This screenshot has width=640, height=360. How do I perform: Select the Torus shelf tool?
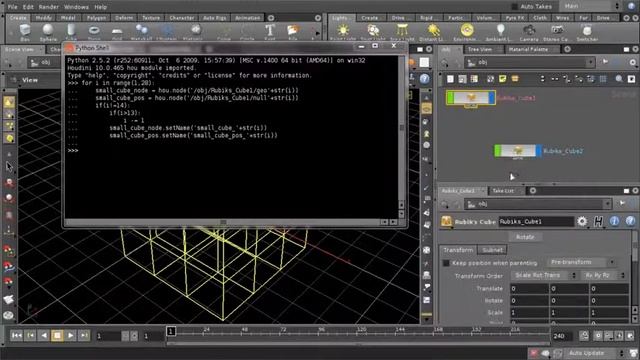tap(94, 32)
